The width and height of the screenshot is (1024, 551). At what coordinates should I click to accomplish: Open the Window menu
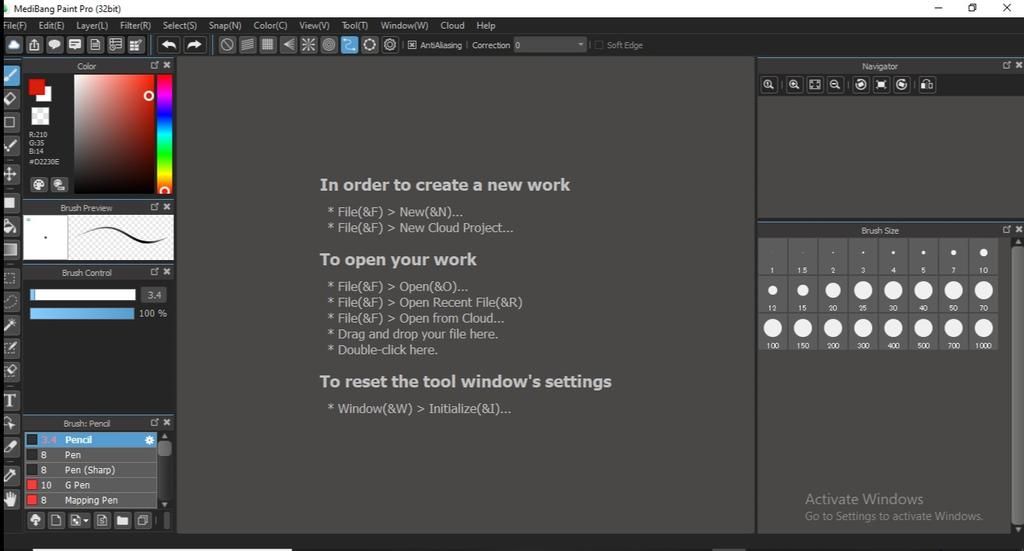[x=404, y=25]
